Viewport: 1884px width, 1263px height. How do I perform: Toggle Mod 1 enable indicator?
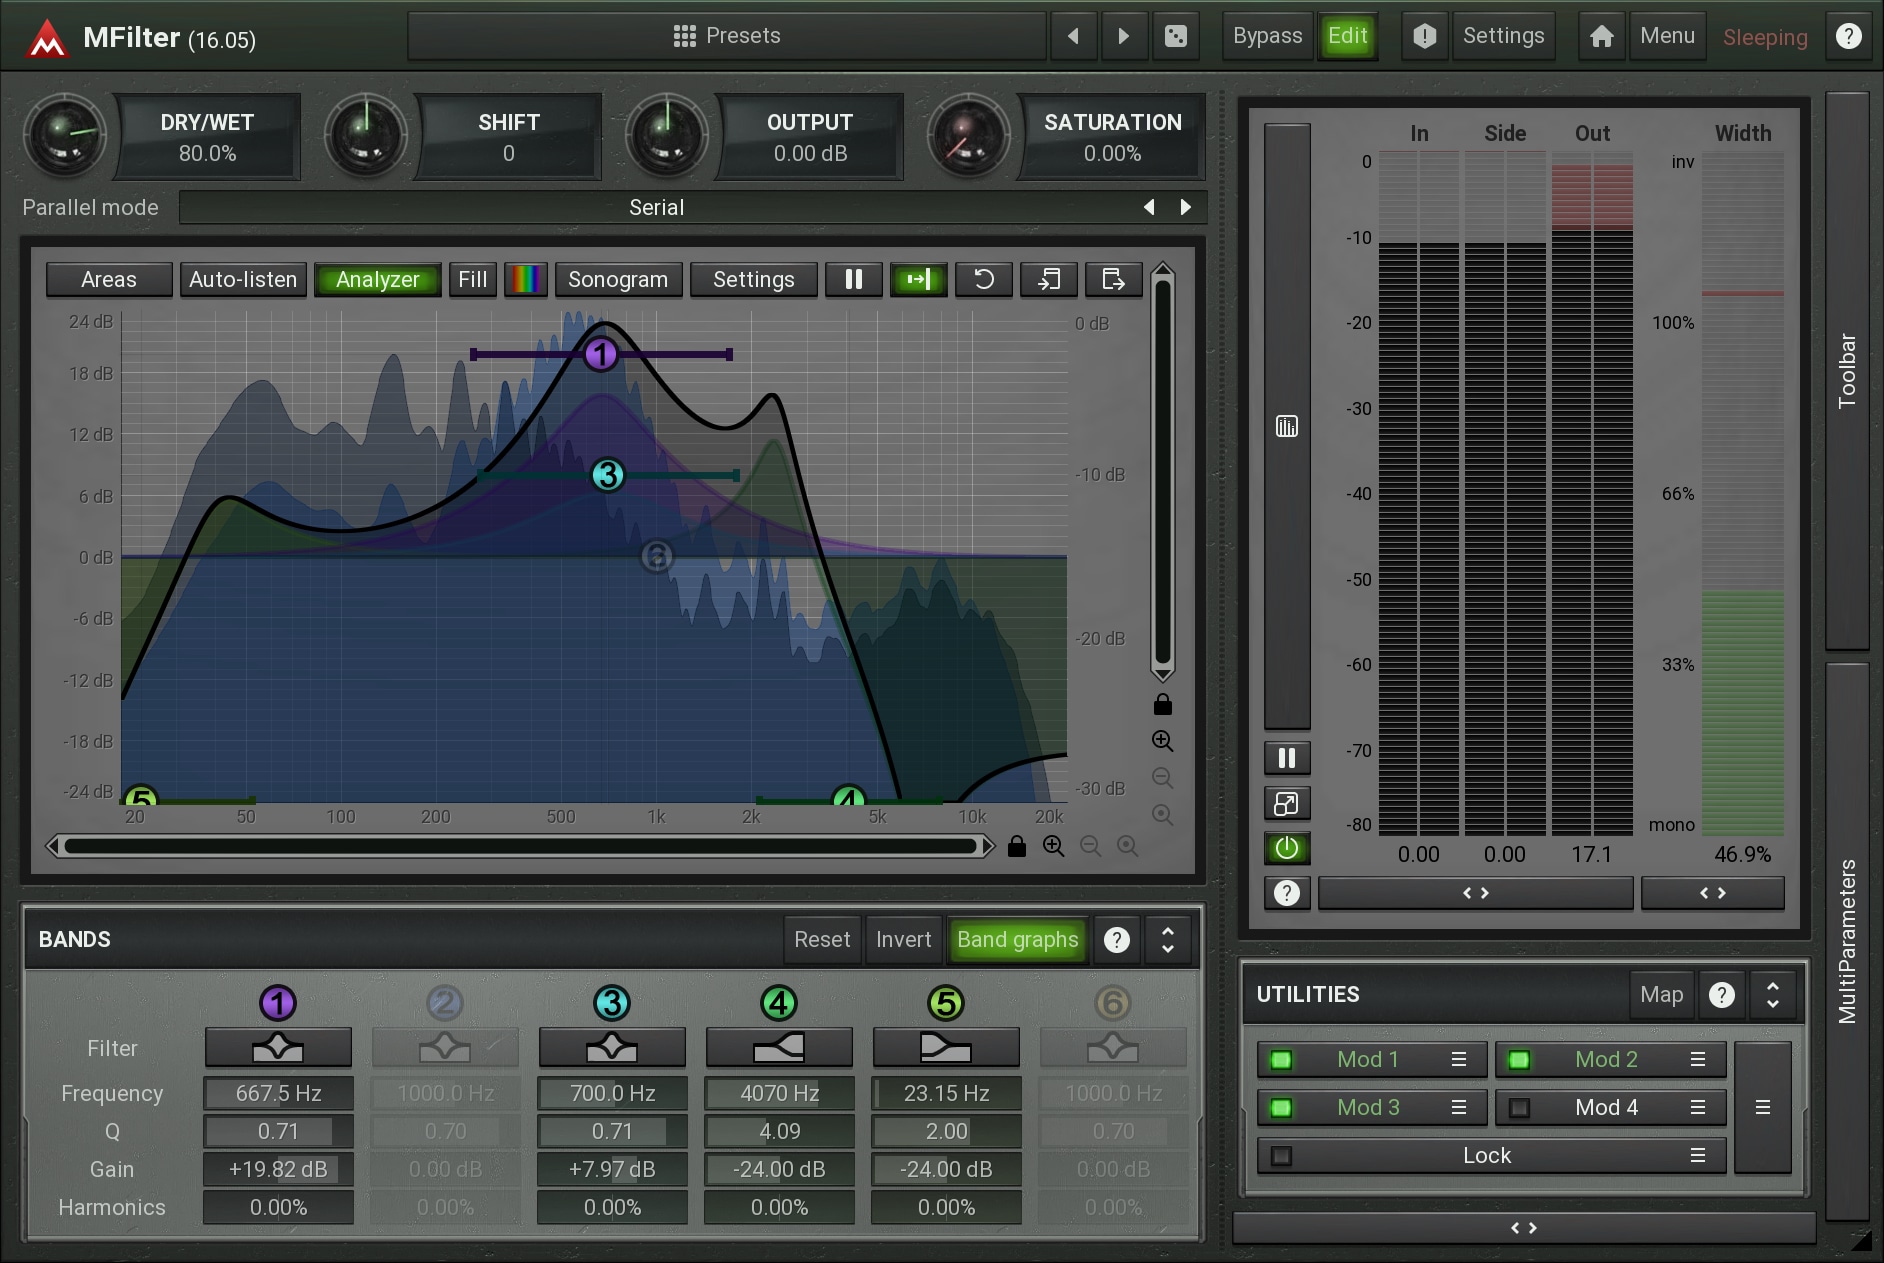(1281, 1059)
